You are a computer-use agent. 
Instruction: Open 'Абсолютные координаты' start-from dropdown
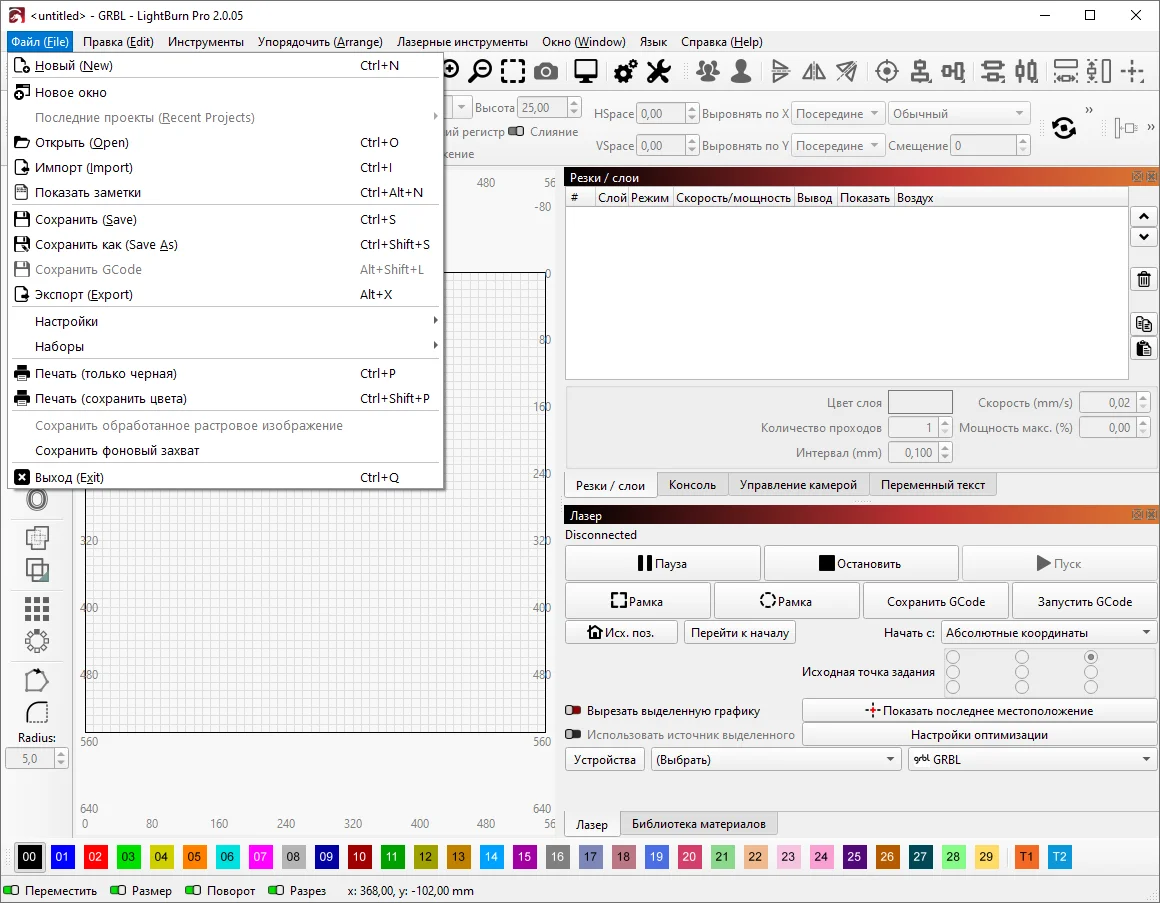pyautogui.click(x=1048, y=633)
